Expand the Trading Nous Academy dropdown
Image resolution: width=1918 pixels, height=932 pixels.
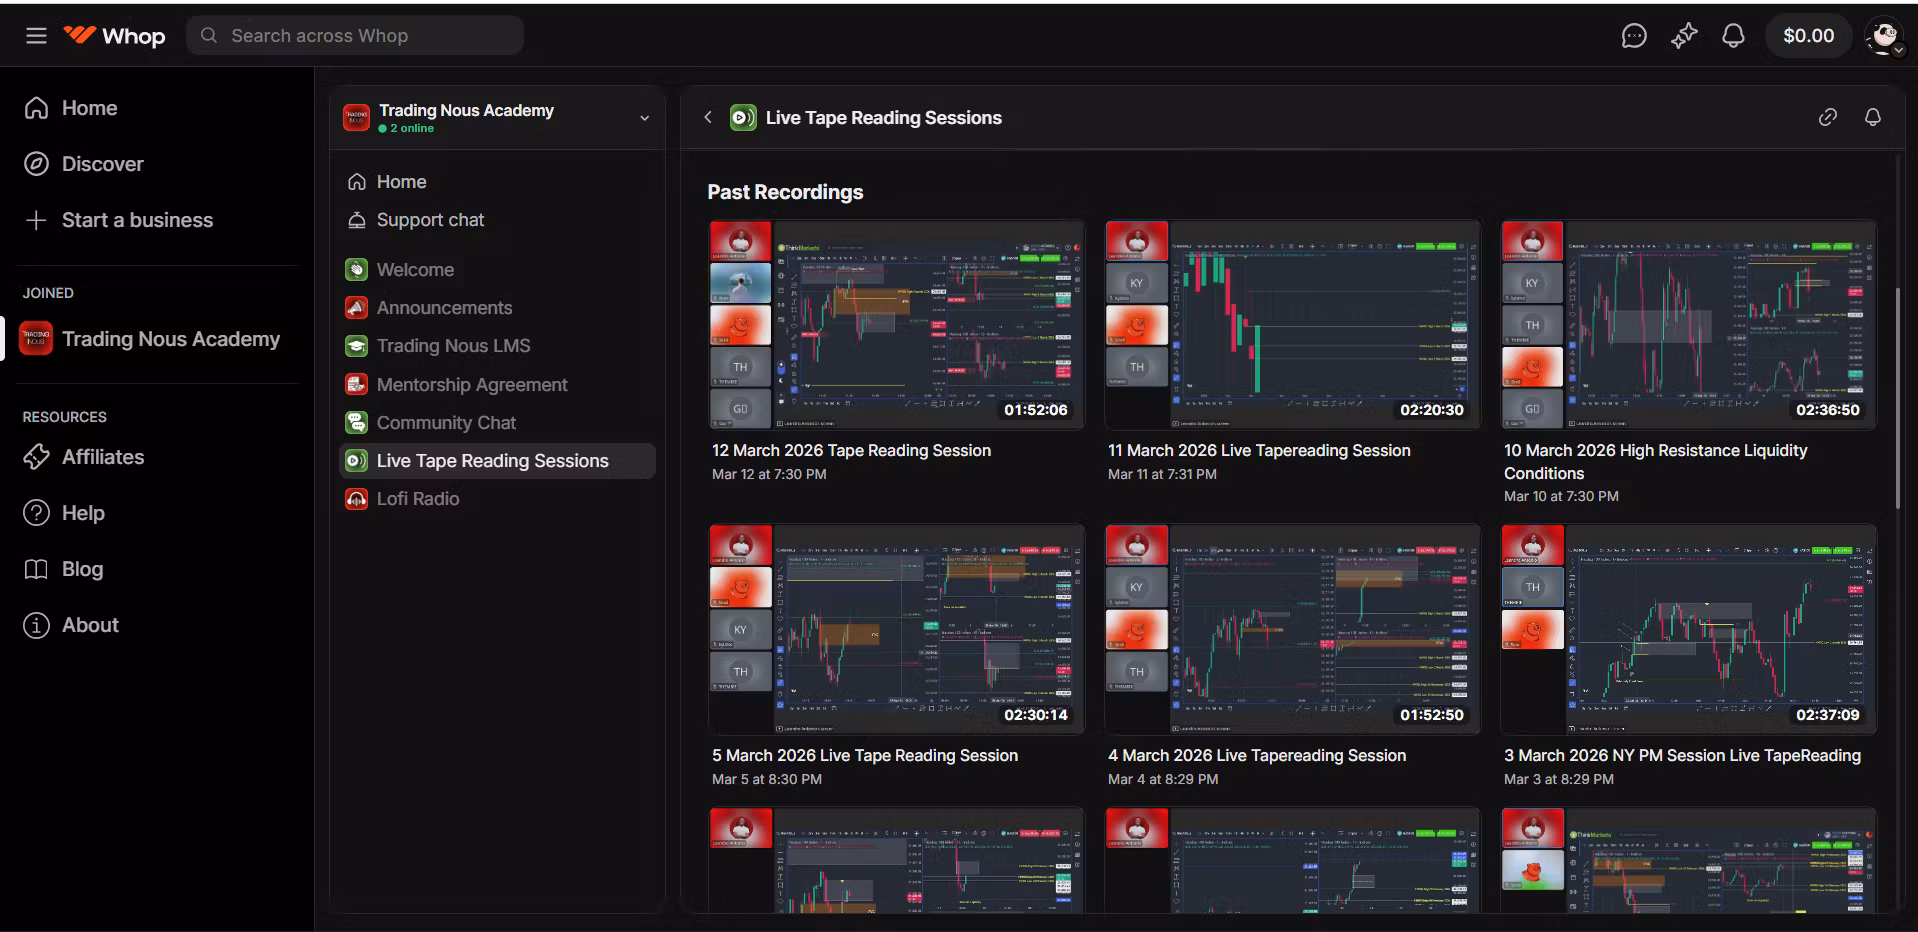[x=644, y=118]
